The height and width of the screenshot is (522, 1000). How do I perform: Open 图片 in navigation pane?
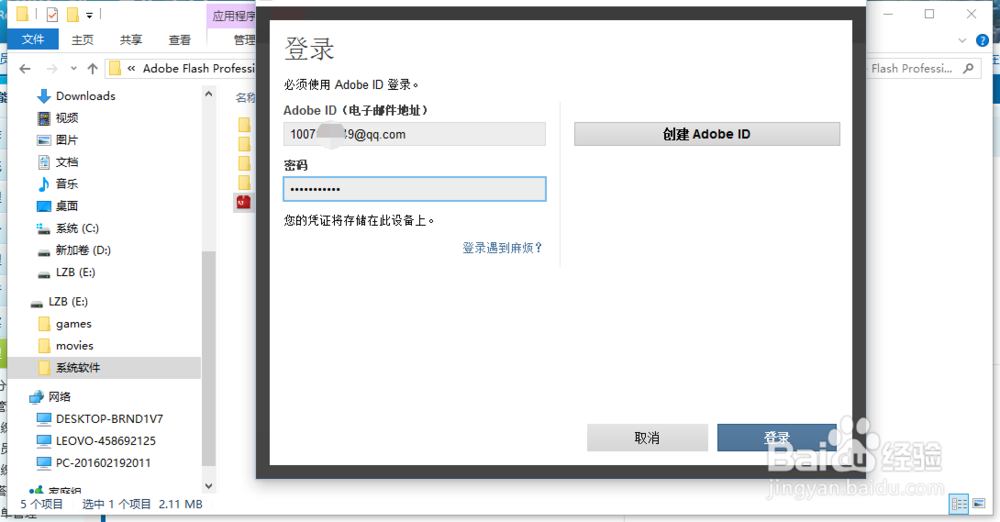pyautogui.click(x=67, y=140)
